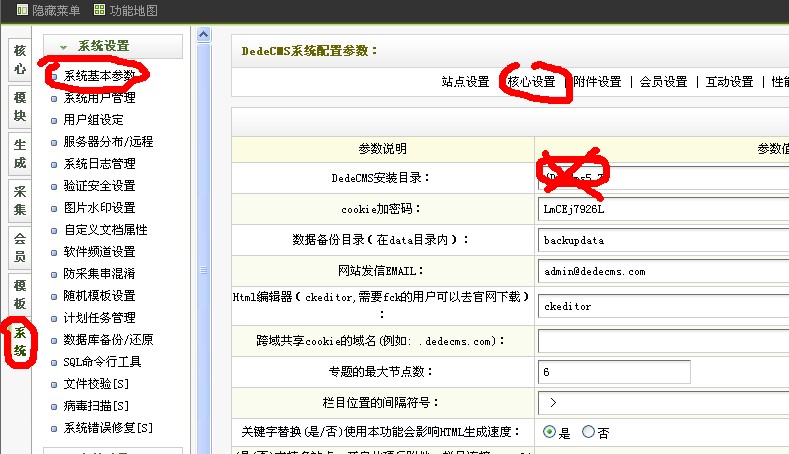
Task: Click the 功能地图 text link
Action: click(133, 10)
